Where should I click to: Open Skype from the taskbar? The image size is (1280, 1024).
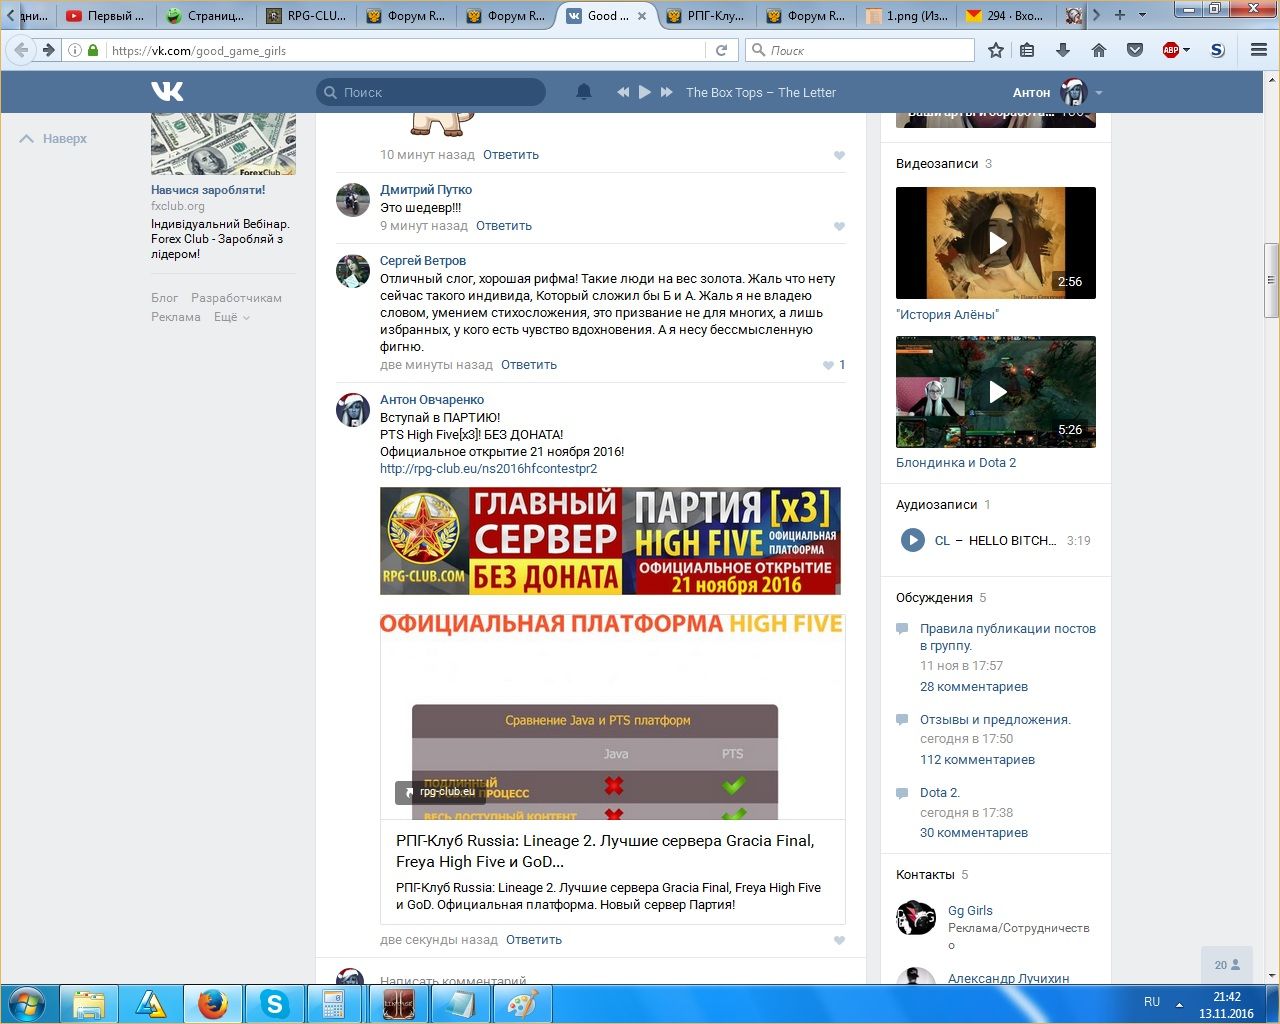pyautogui.click(x=274, y=1004)
